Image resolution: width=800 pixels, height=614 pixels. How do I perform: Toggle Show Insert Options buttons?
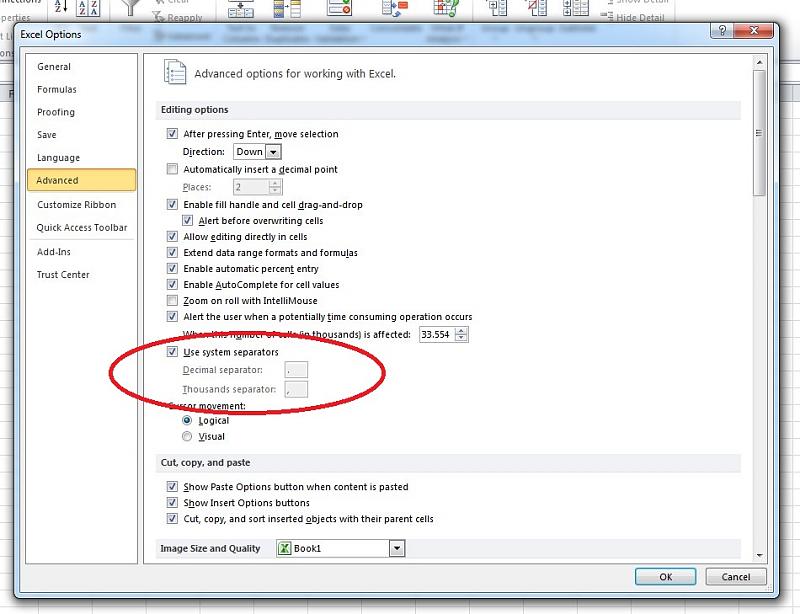point(172,503)
